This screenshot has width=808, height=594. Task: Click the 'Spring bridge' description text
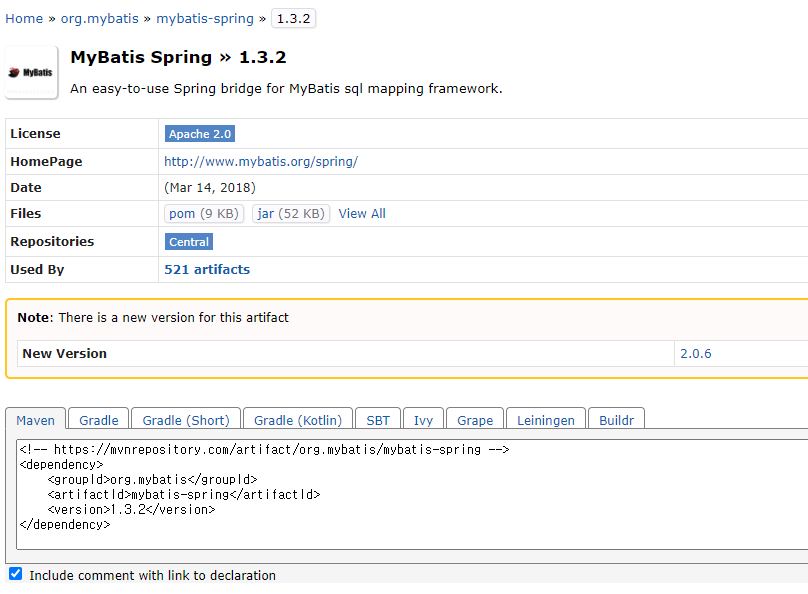coord(286,89)
